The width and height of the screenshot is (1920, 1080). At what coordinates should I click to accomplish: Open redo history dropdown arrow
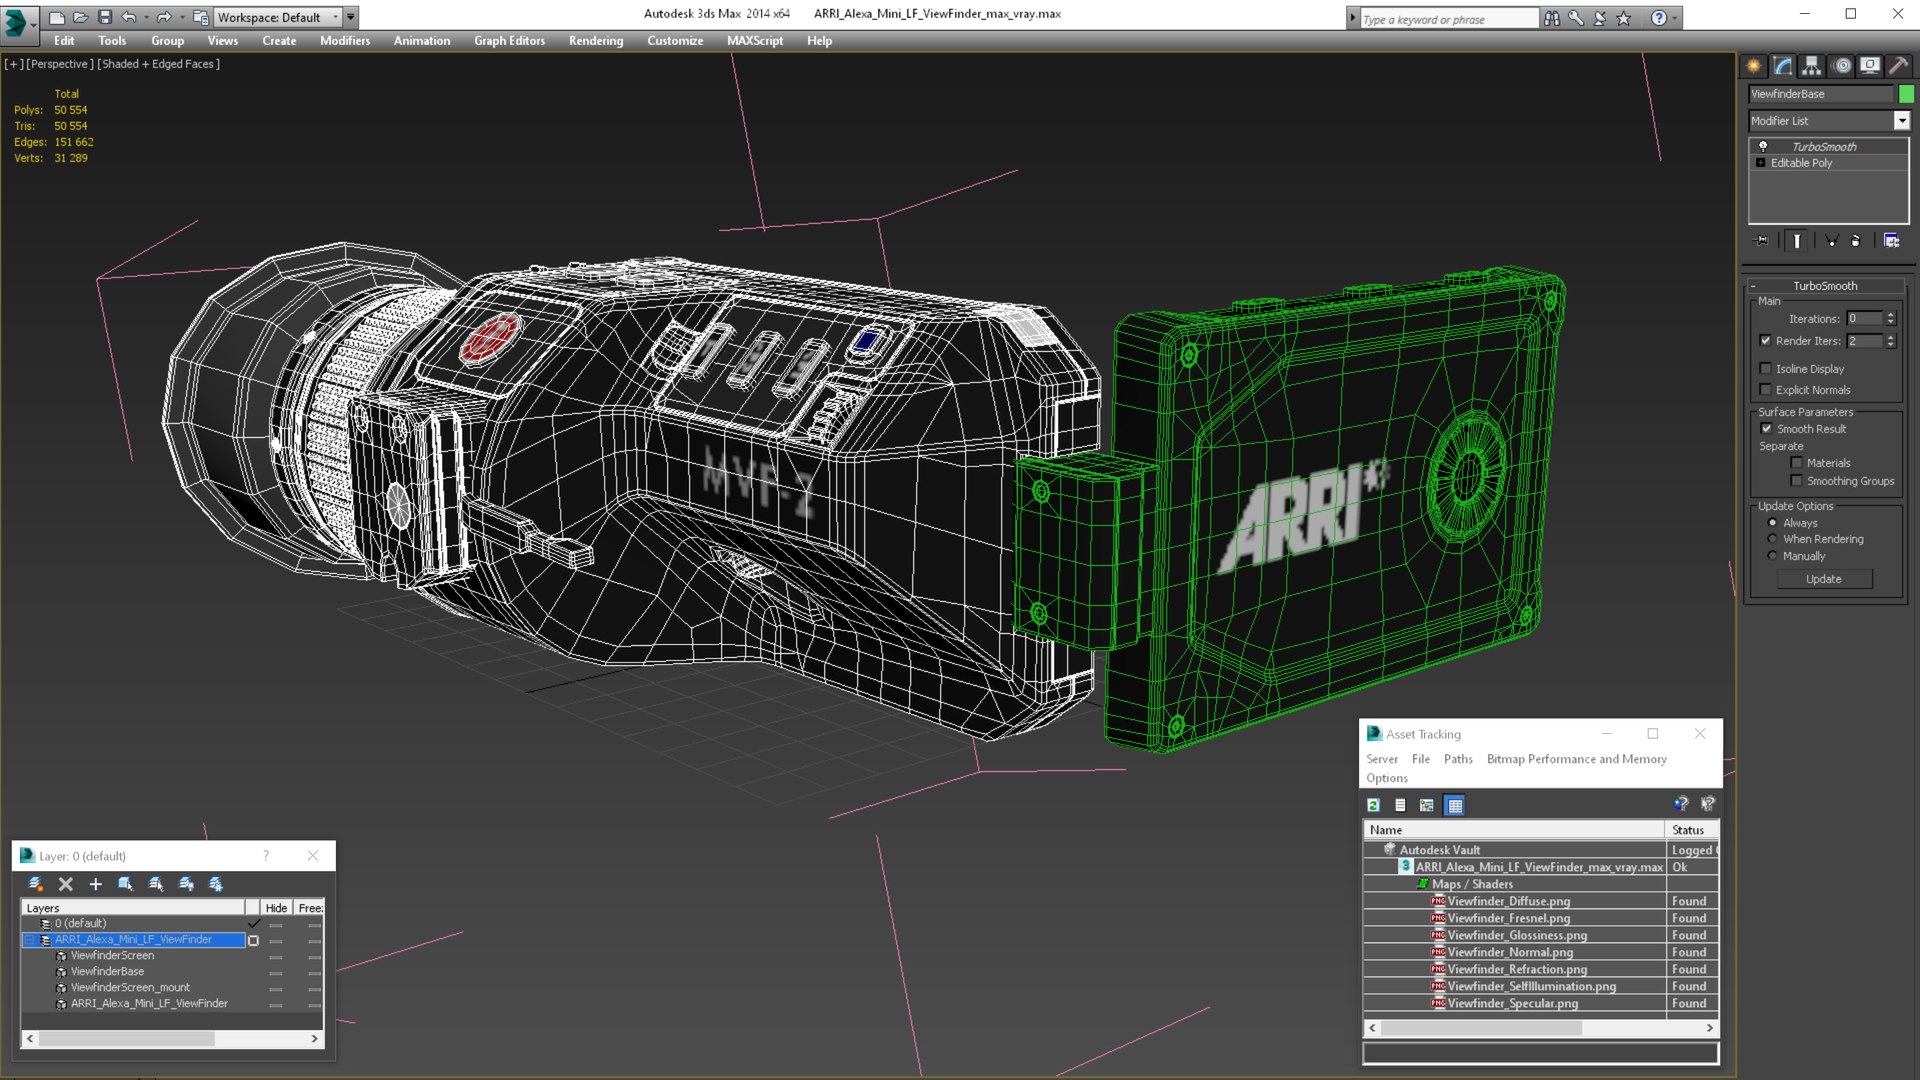coord(182,17)
